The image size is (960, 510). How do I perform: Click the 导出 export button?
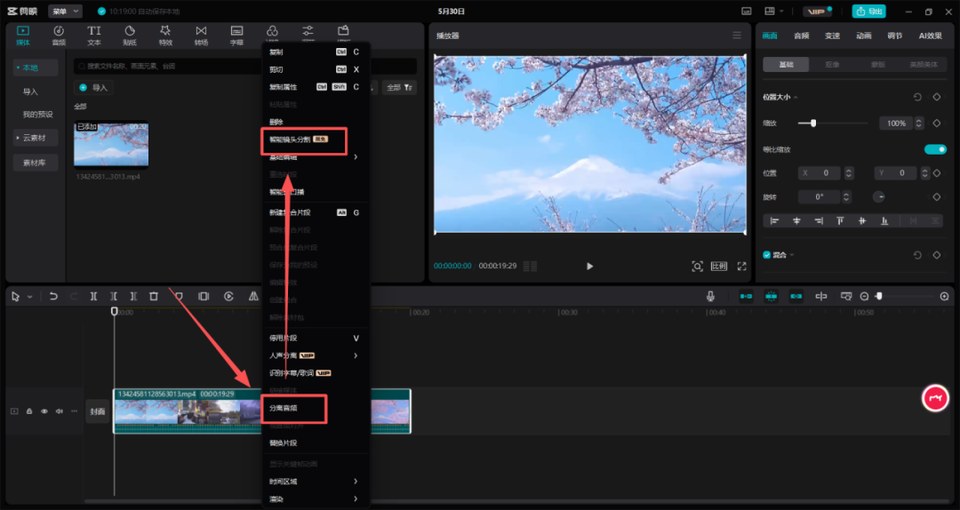(x=869, y=11)
